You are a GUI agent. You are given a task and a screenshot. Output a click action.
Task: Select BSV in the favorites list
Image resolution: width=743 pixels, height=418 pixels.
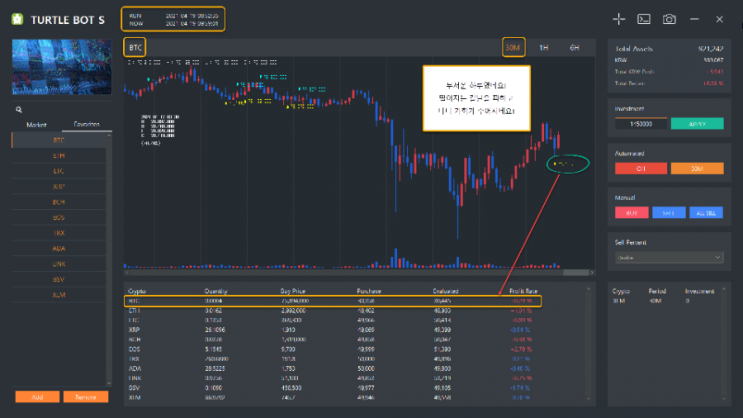tap(59, 280)
